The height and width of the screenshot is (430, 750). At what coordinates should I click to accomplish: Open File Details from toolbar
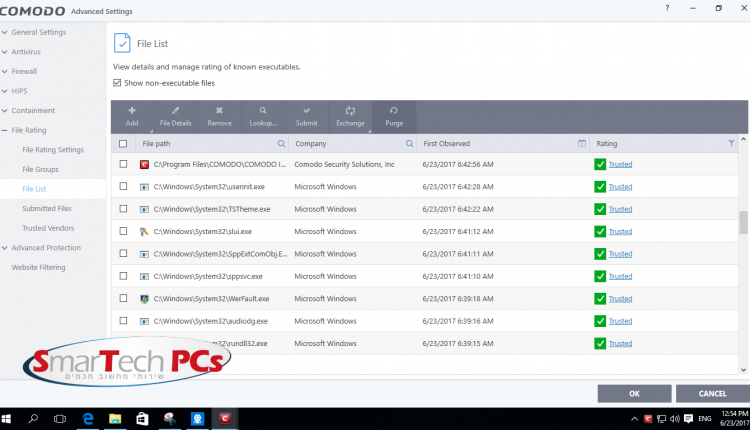[176, 117]
